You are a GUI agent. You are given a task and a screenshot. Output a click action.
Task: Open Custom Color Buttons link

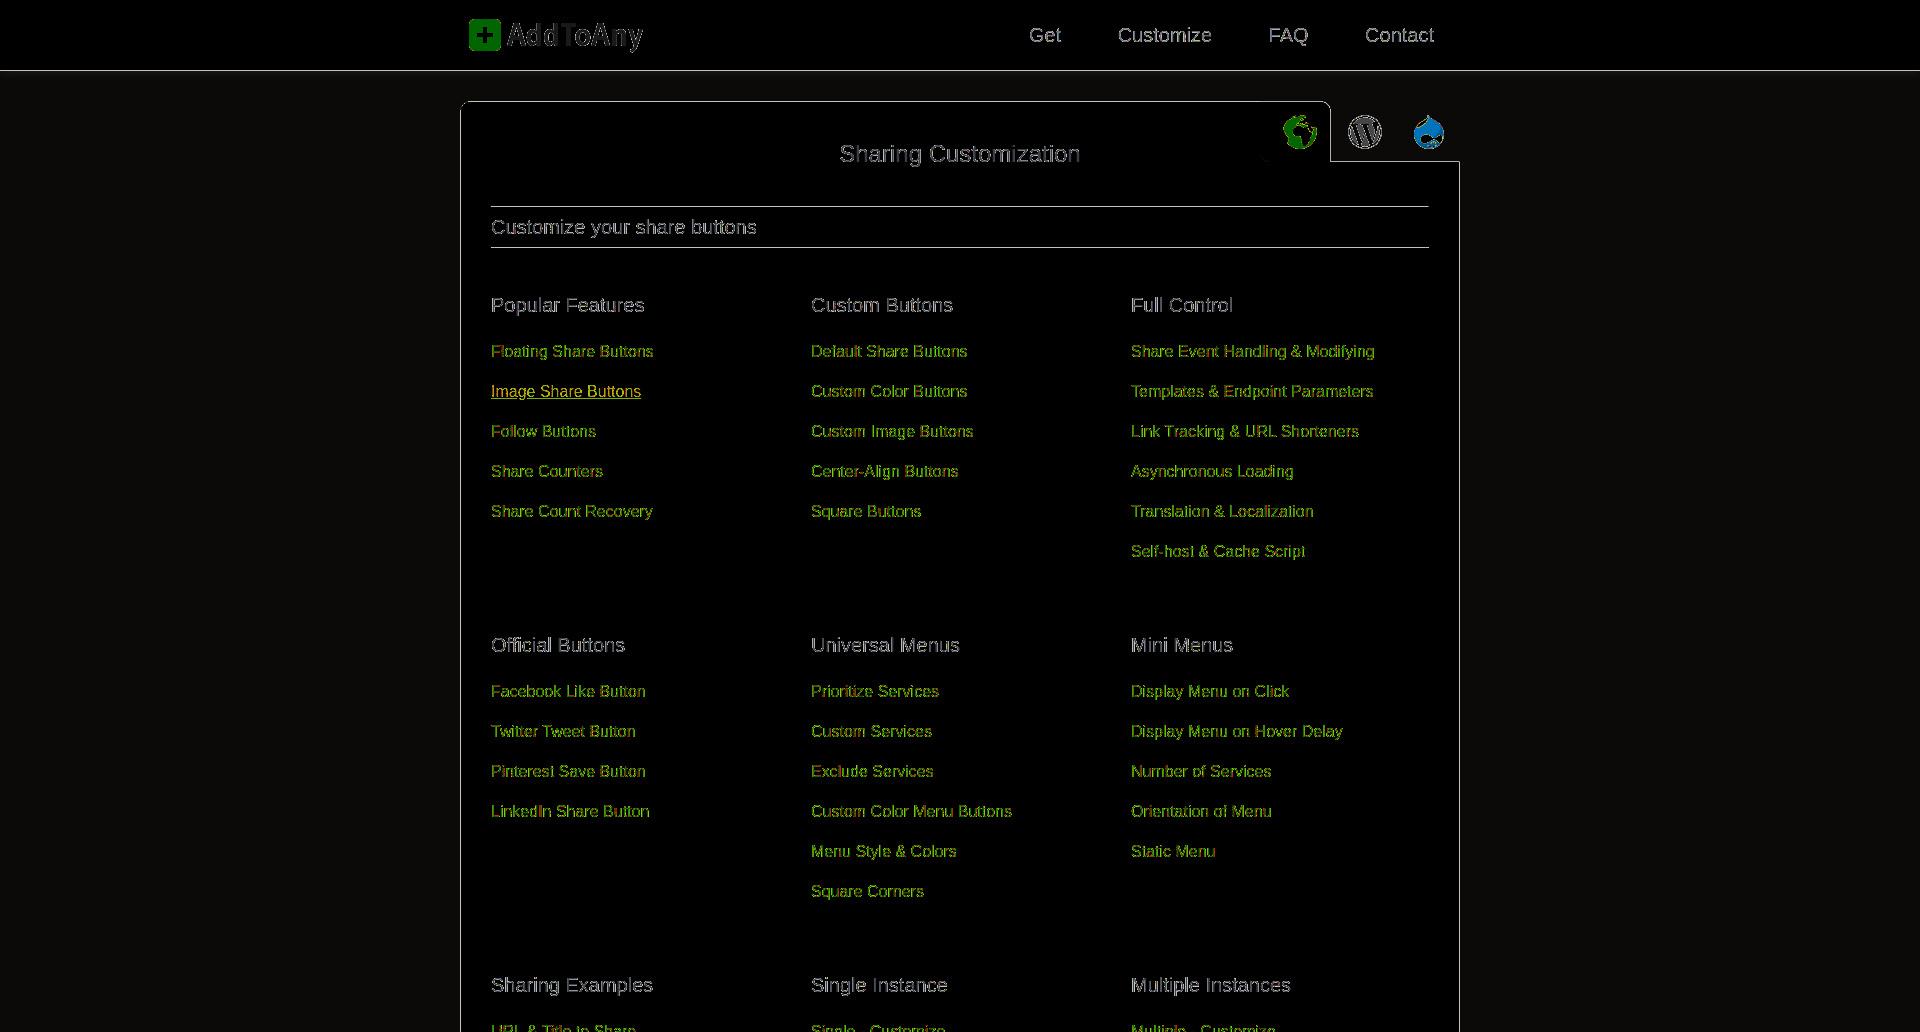tap(889, 391)
